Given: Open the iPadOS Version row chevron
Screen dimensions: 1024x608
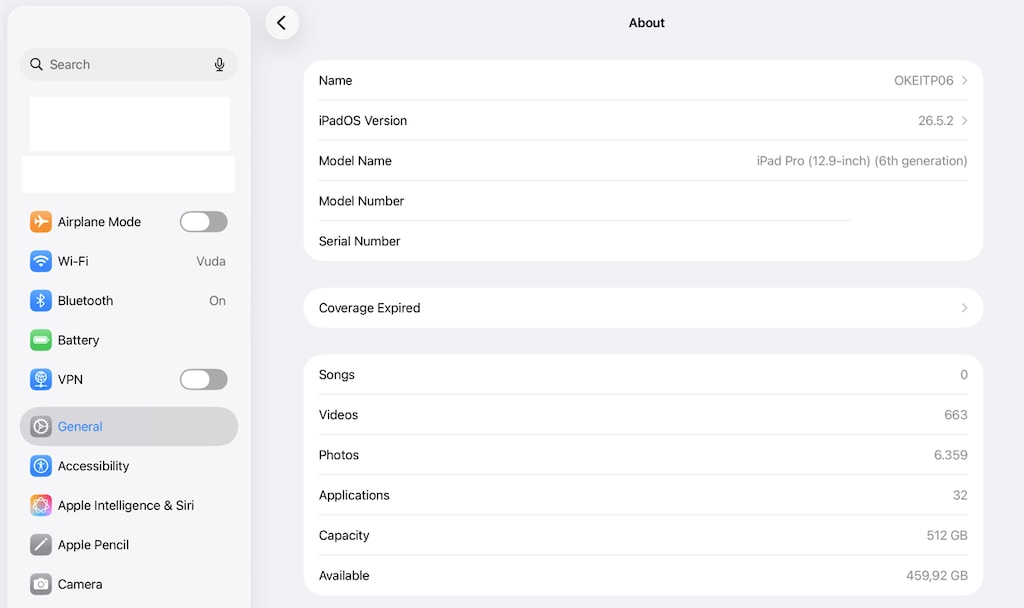Looking at the screenshot, I should point(965,121).
